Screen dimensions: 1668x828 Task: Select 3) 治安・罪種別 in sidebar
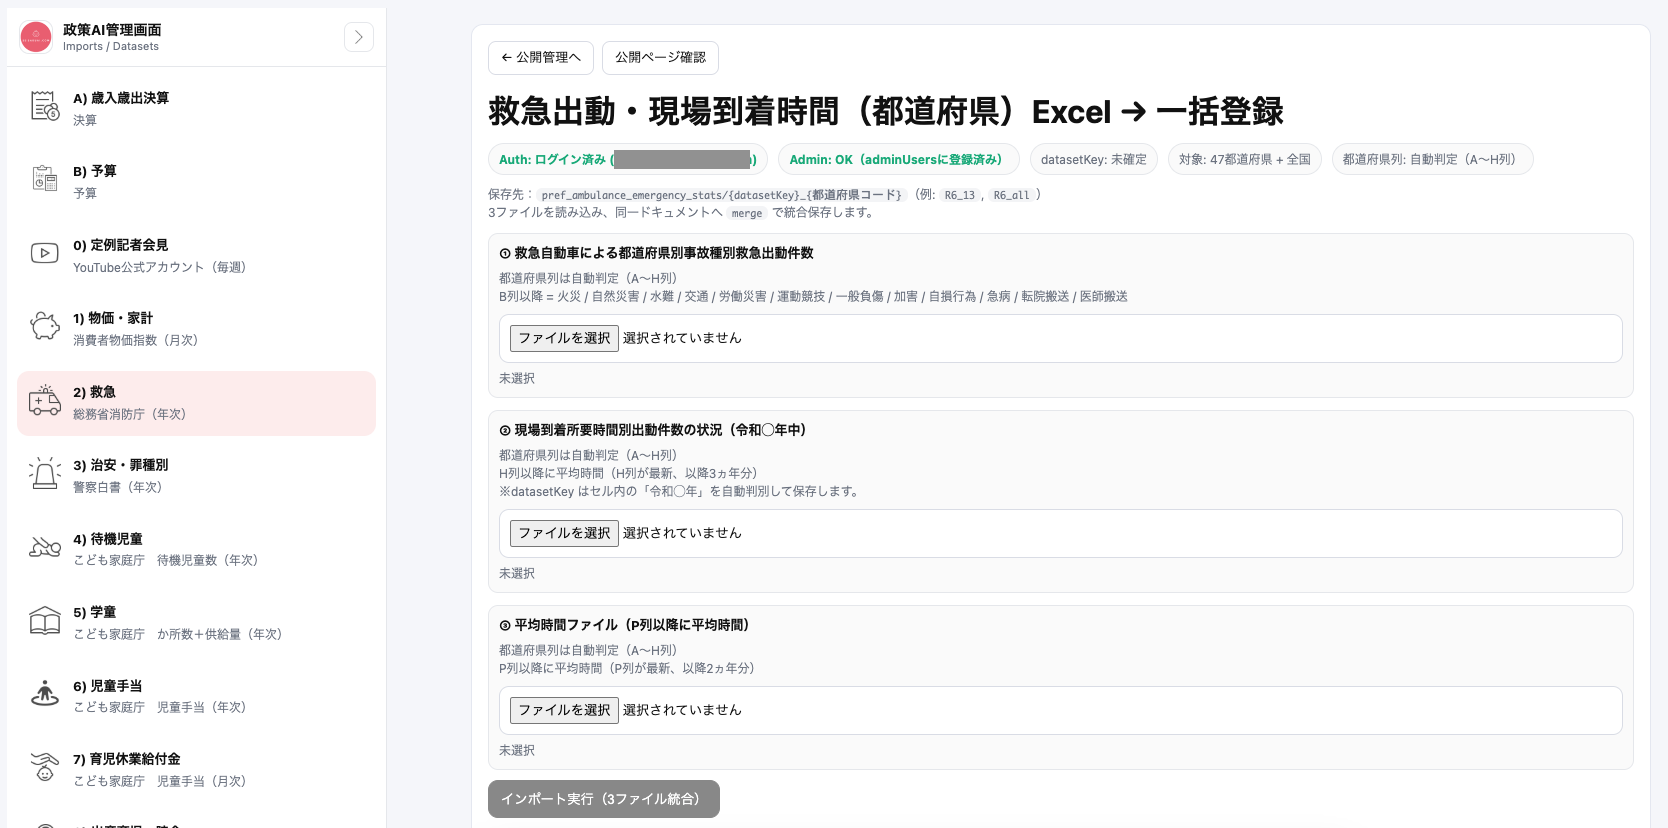(196, 476)
